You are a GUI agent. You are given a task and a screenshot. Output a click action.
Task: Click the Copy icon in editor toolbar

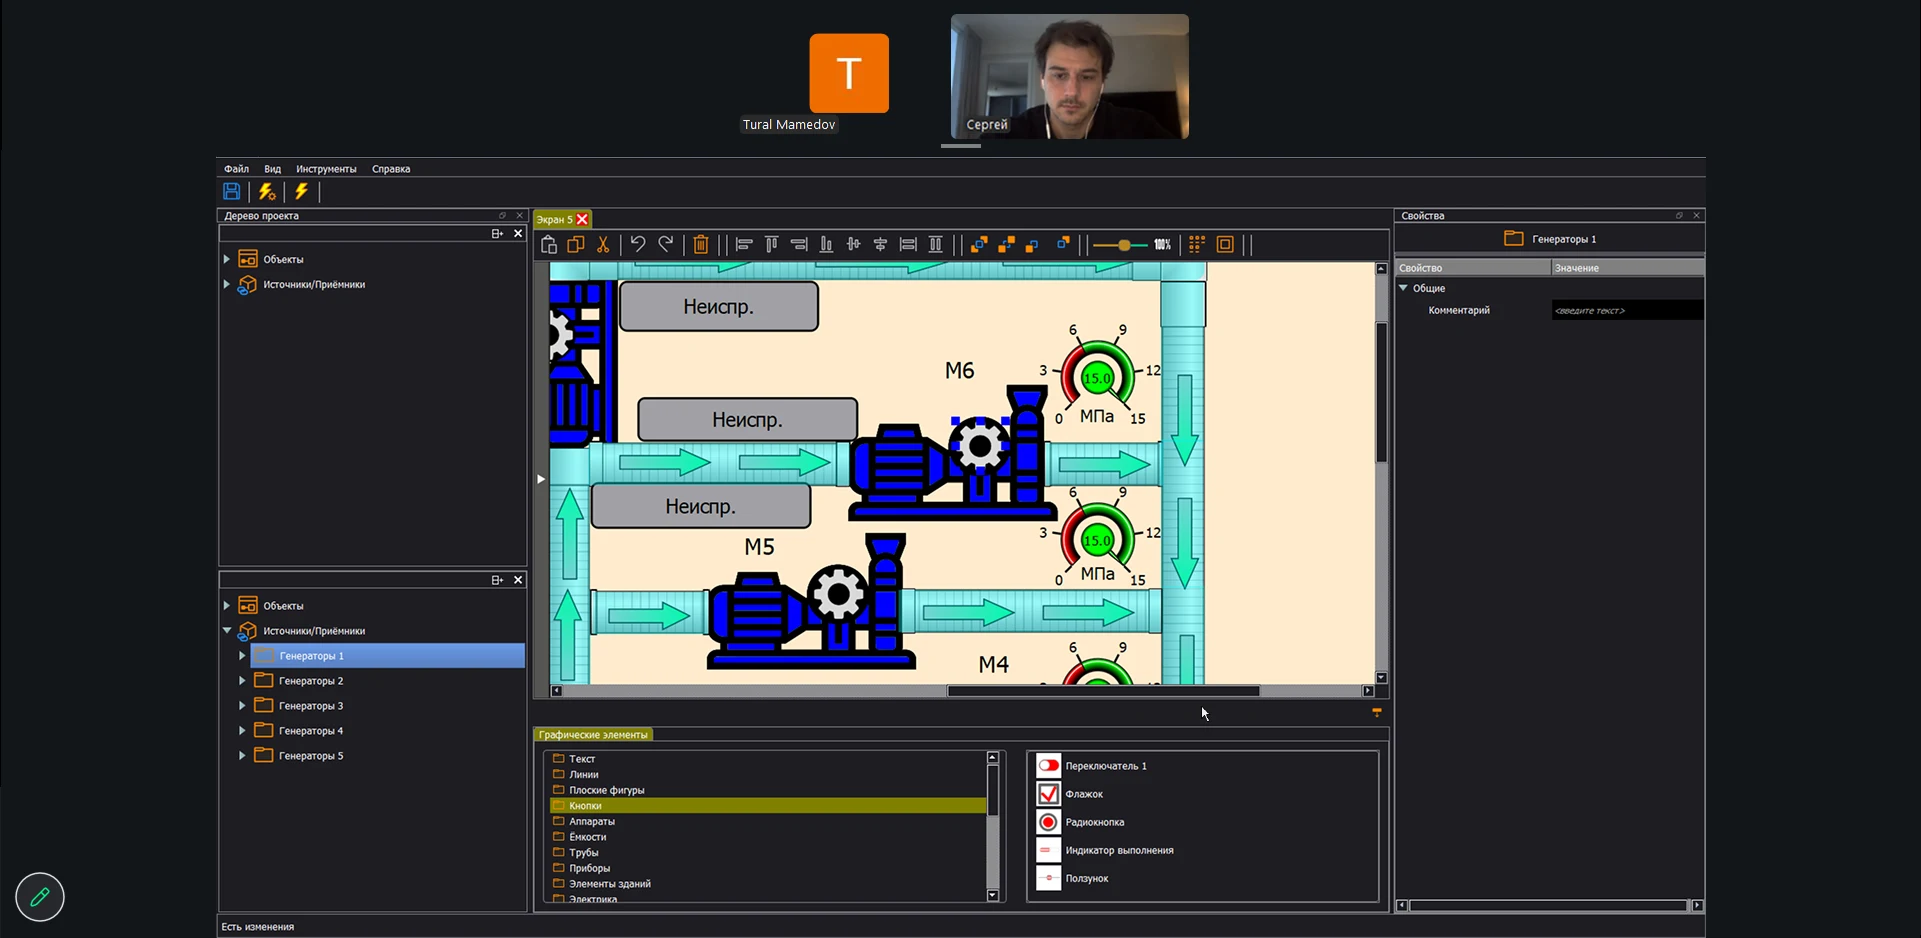pos(576,244)
